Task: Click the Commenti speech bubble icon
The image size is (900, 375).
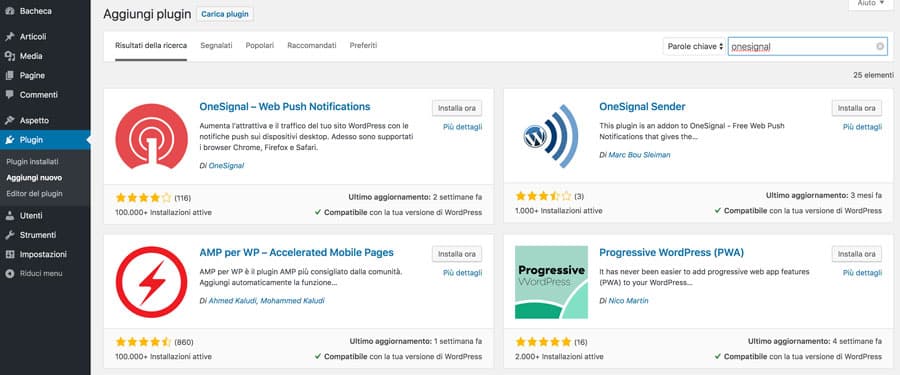Action: tap(9, 95)
